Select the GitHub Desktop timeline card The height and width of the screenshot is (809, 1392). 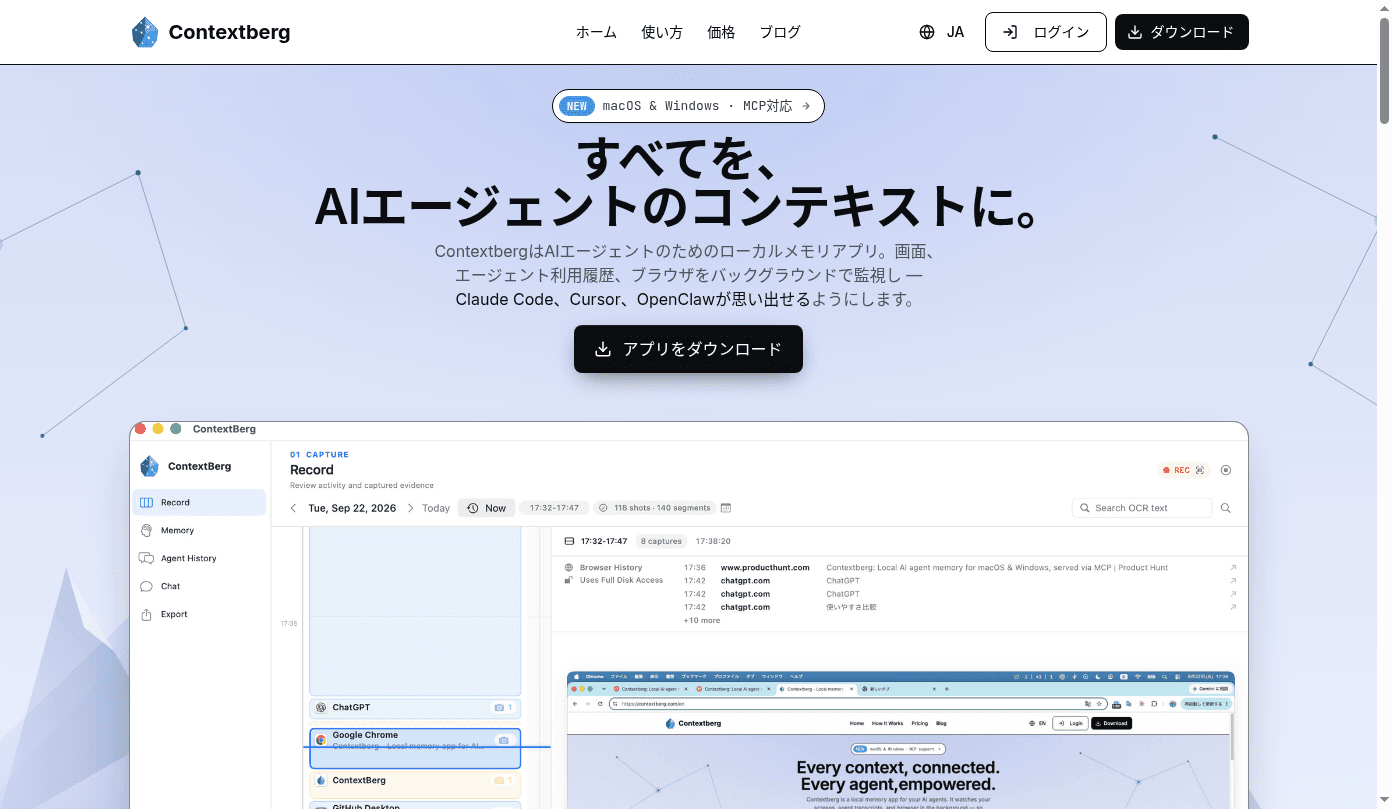(415, 805)
